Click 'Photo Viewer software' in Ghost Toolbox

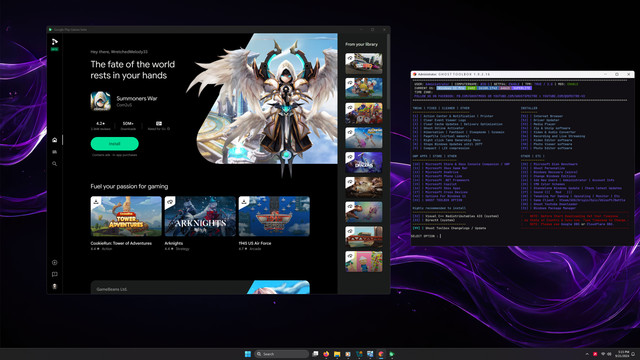(553, 144)
